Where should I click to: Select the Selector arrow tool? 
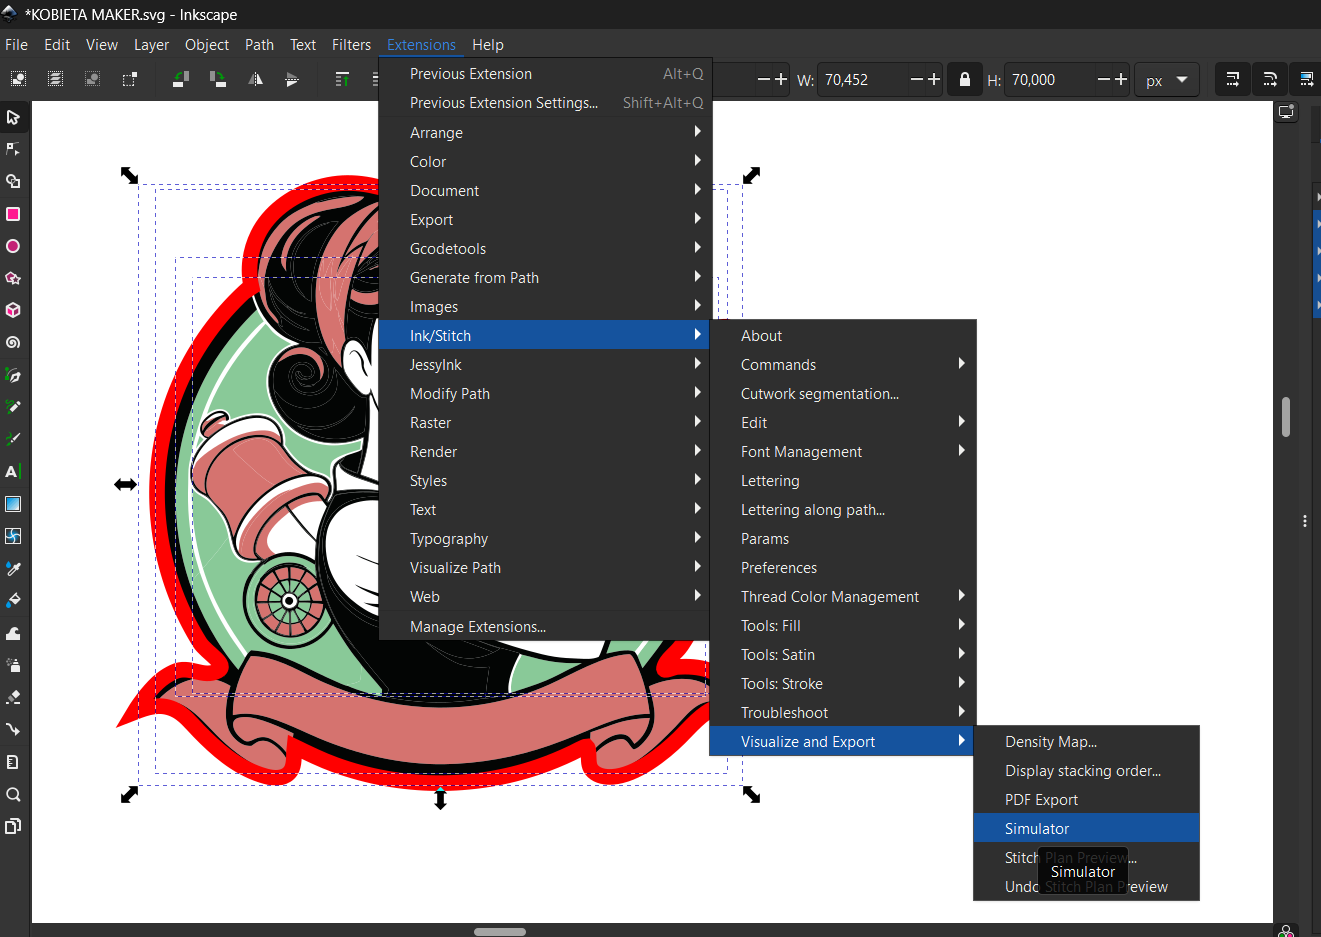[13, 117]
